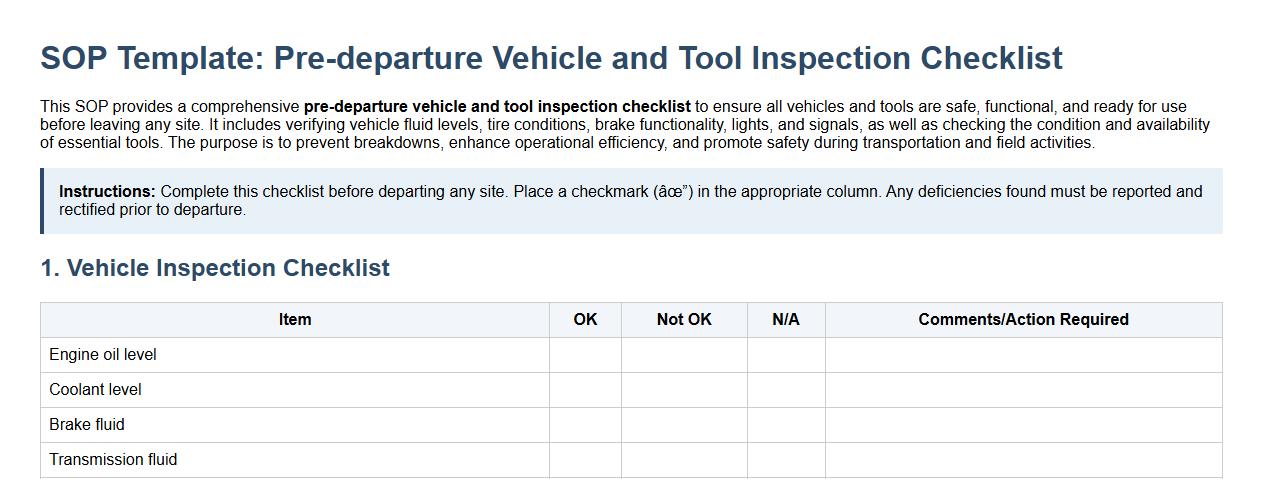Click the SOP Template page title
Viewport: 1263px width, 479px height.
[x=551, y=58]
